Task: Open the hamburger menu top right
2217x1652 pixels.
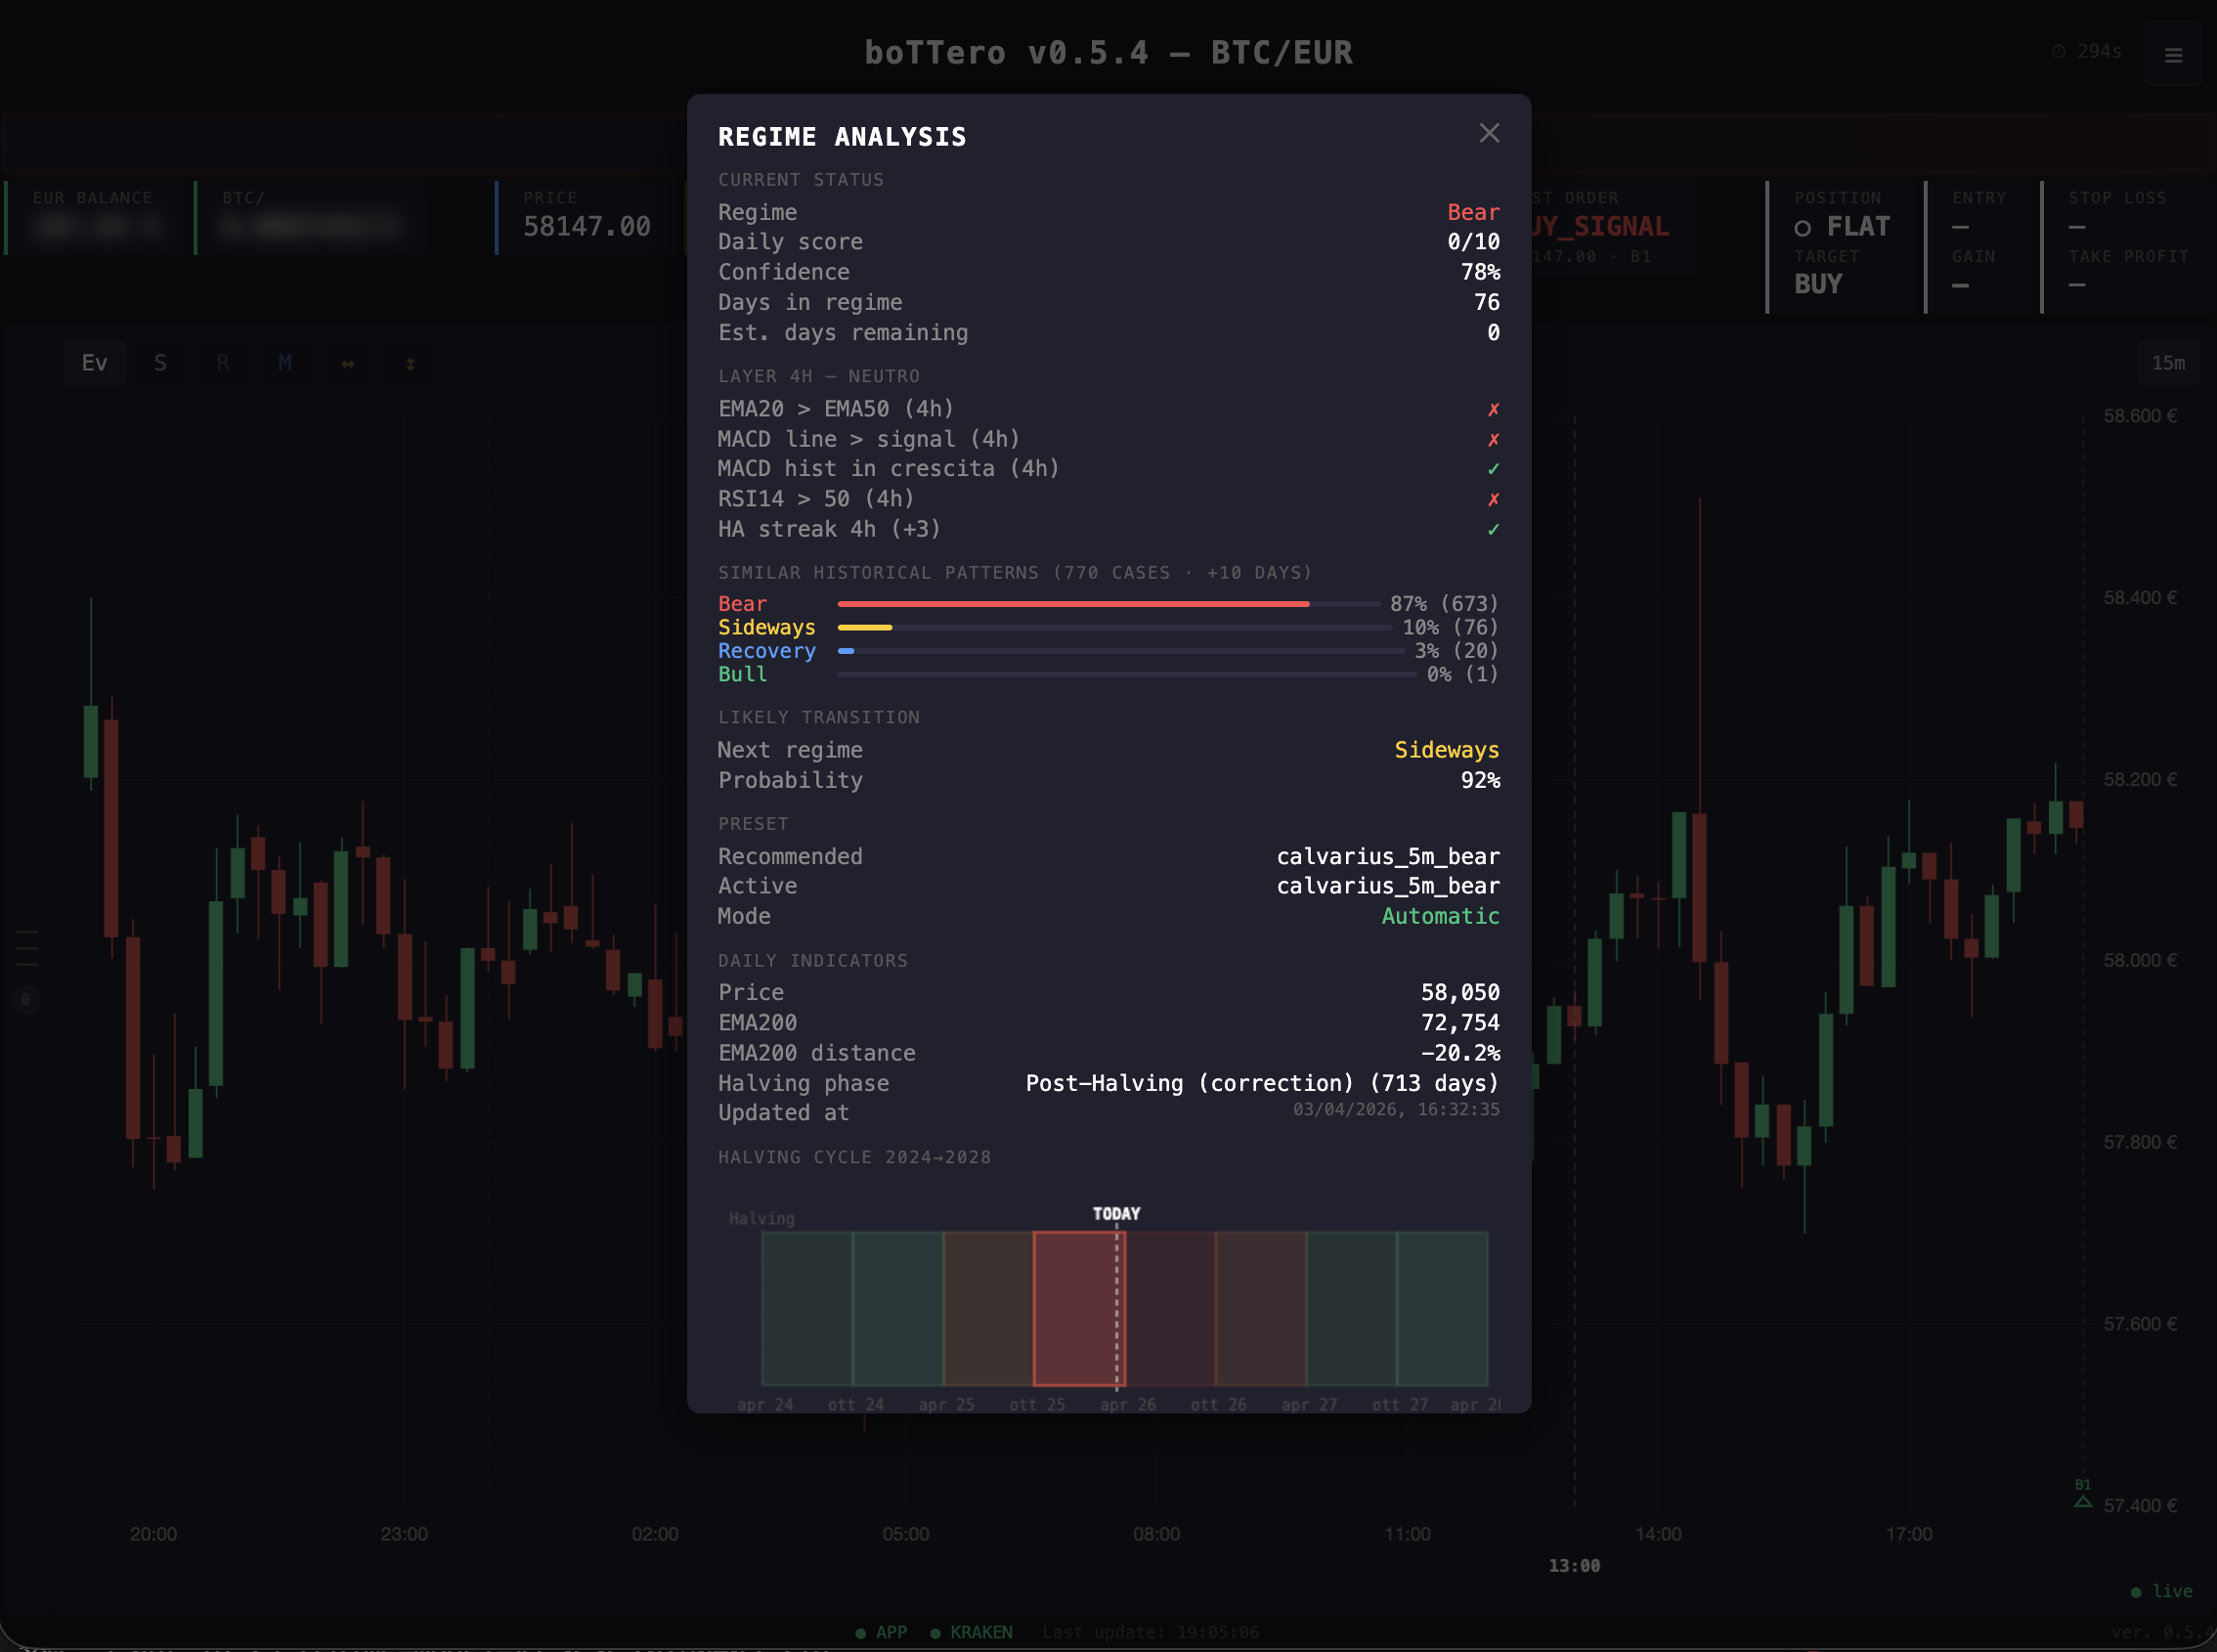Action: 2172,54
